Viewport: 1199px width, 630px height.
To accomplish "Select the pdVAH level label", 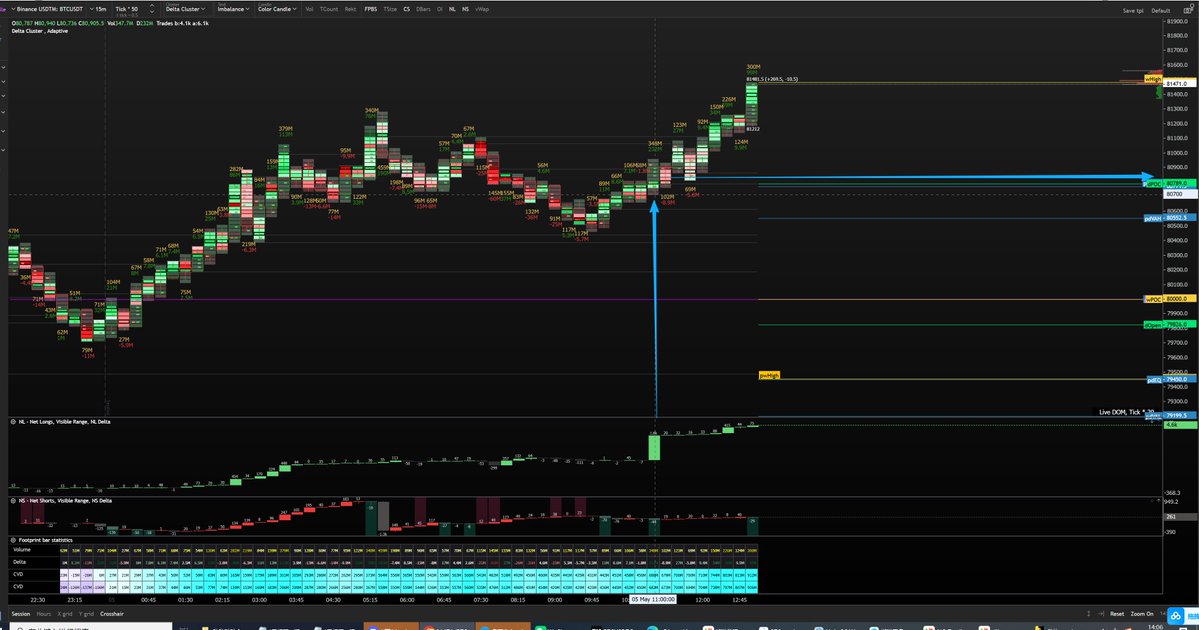I will [1153, 219].
